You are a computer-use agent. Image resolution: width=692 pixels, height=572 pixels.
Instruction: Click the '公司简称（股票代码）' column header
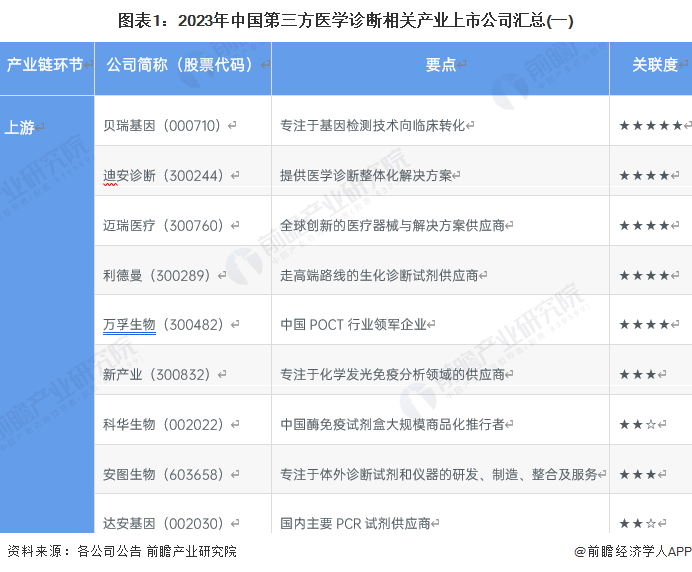182,65
